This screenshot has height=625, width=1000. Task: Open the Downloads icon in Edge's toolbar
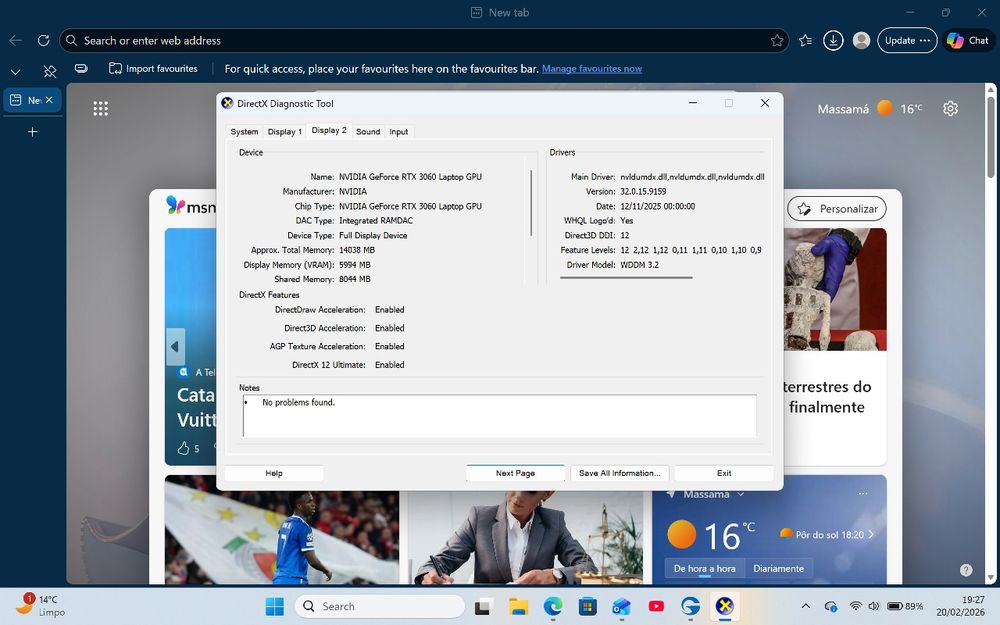pyautogui.click(x=833, y=40)
